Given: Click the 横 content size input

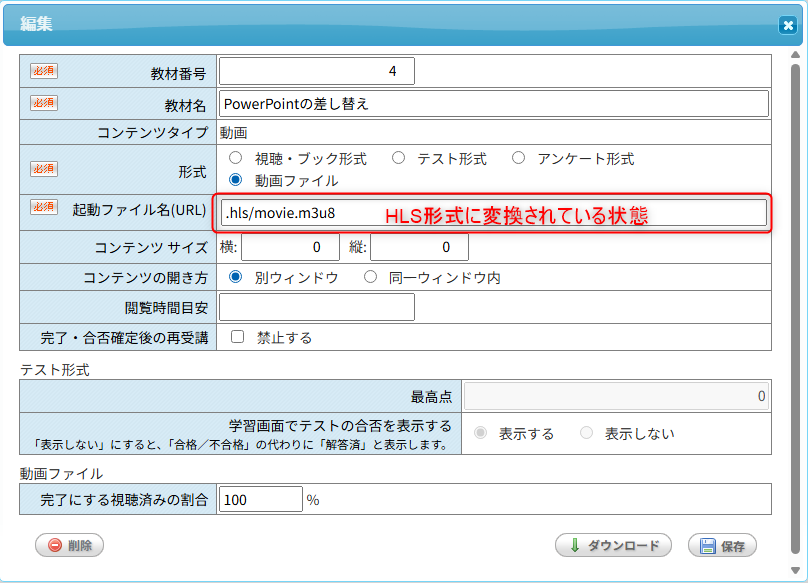Looking at the screenshot, I should coord(290,246).
